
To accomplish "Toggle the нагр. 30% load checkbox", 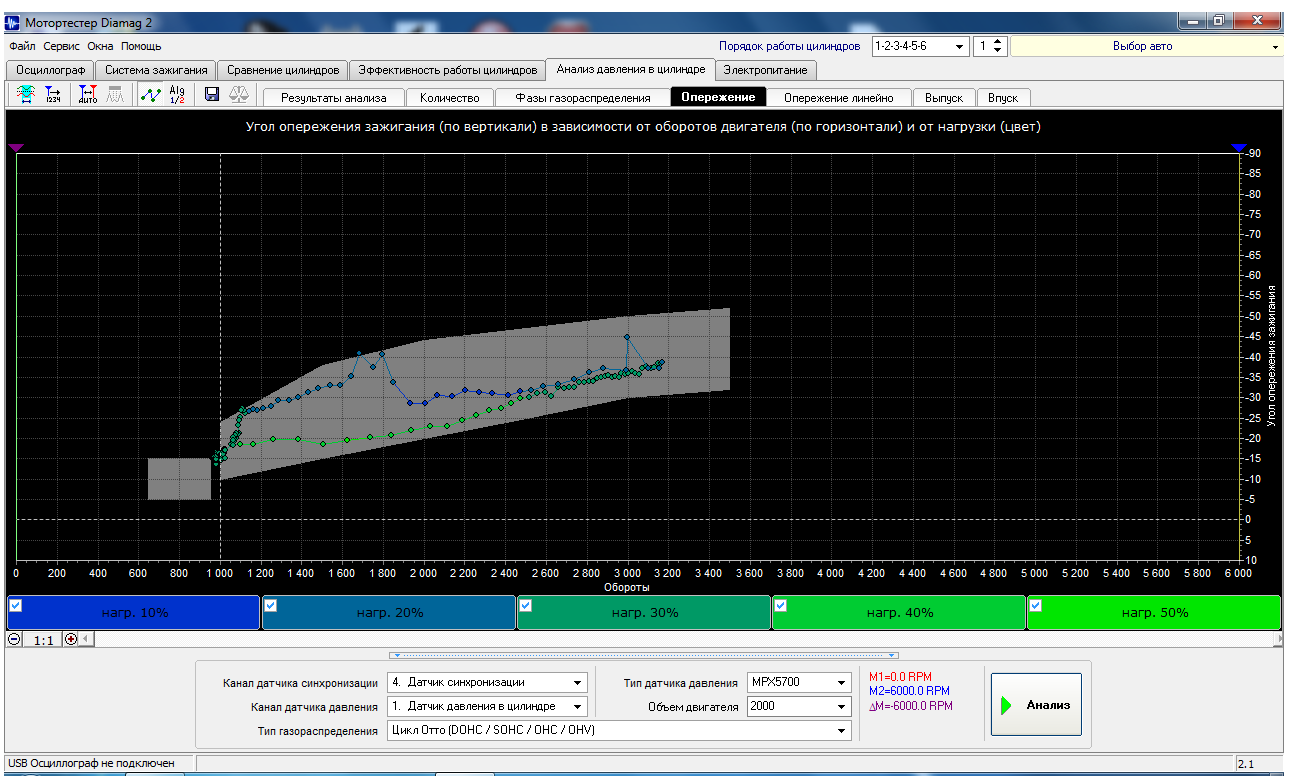I will (526, 605).
